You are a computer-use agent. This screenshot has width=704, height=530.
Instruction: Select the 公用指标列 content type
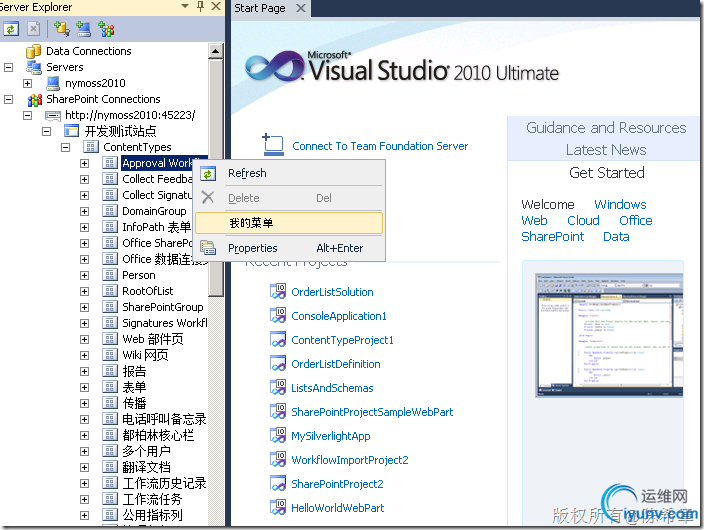tap(152, 515)
